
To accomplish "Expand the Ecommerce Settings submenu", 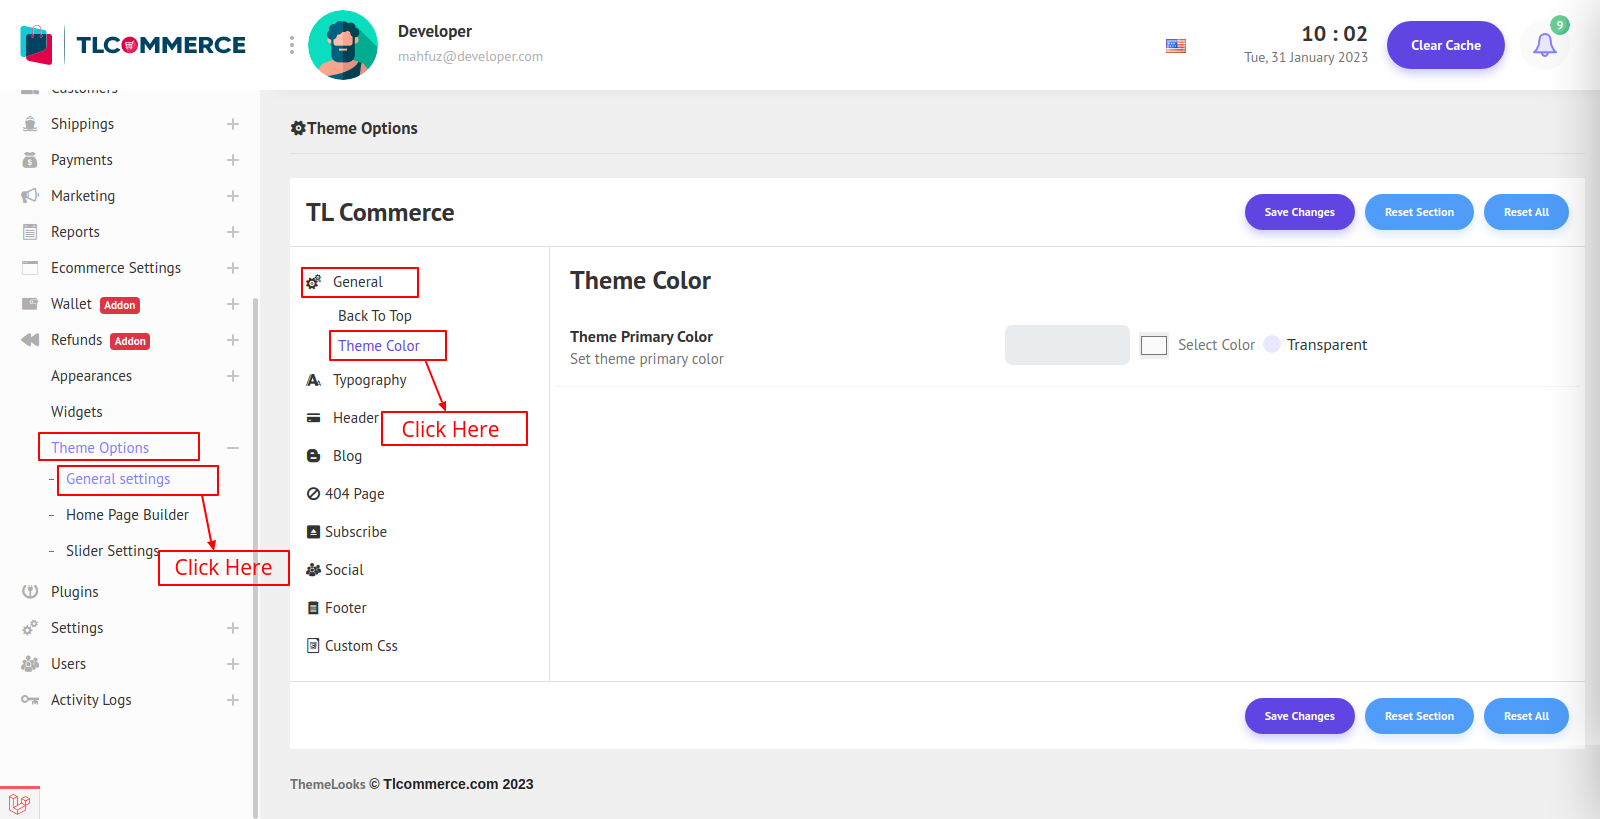I will 233,268.
